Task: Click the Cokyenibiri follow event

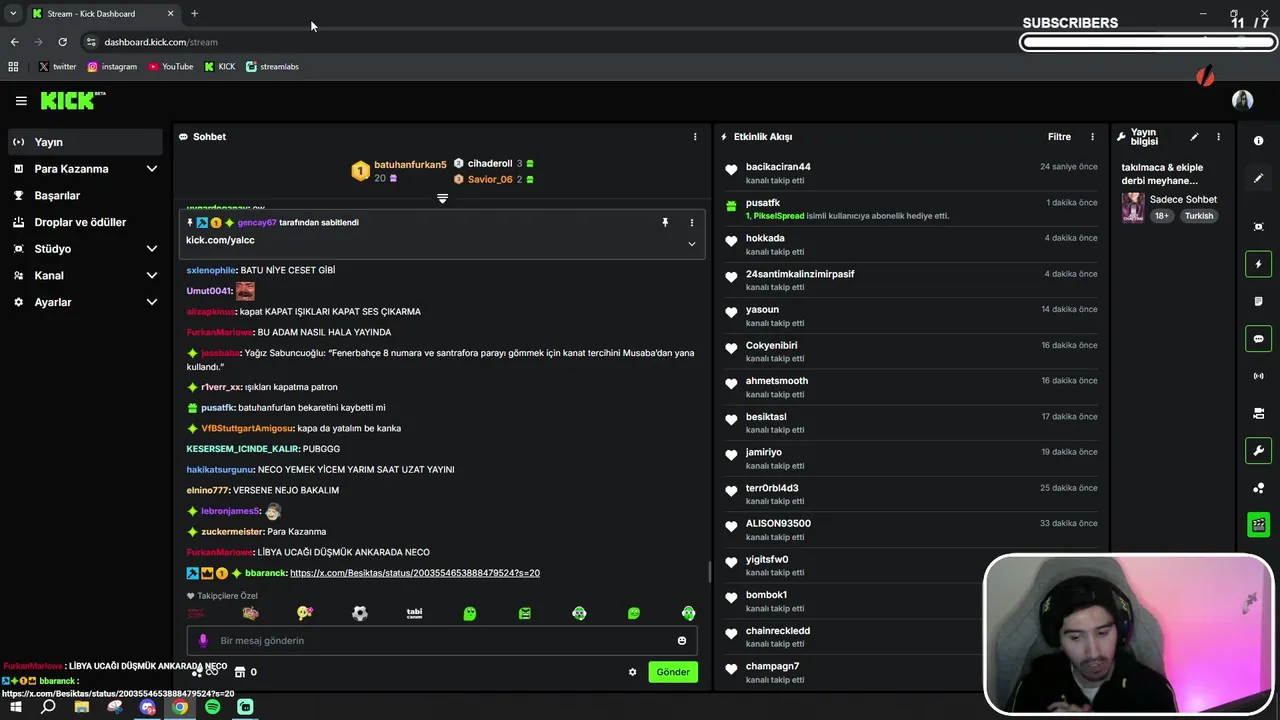Action: 910,352
